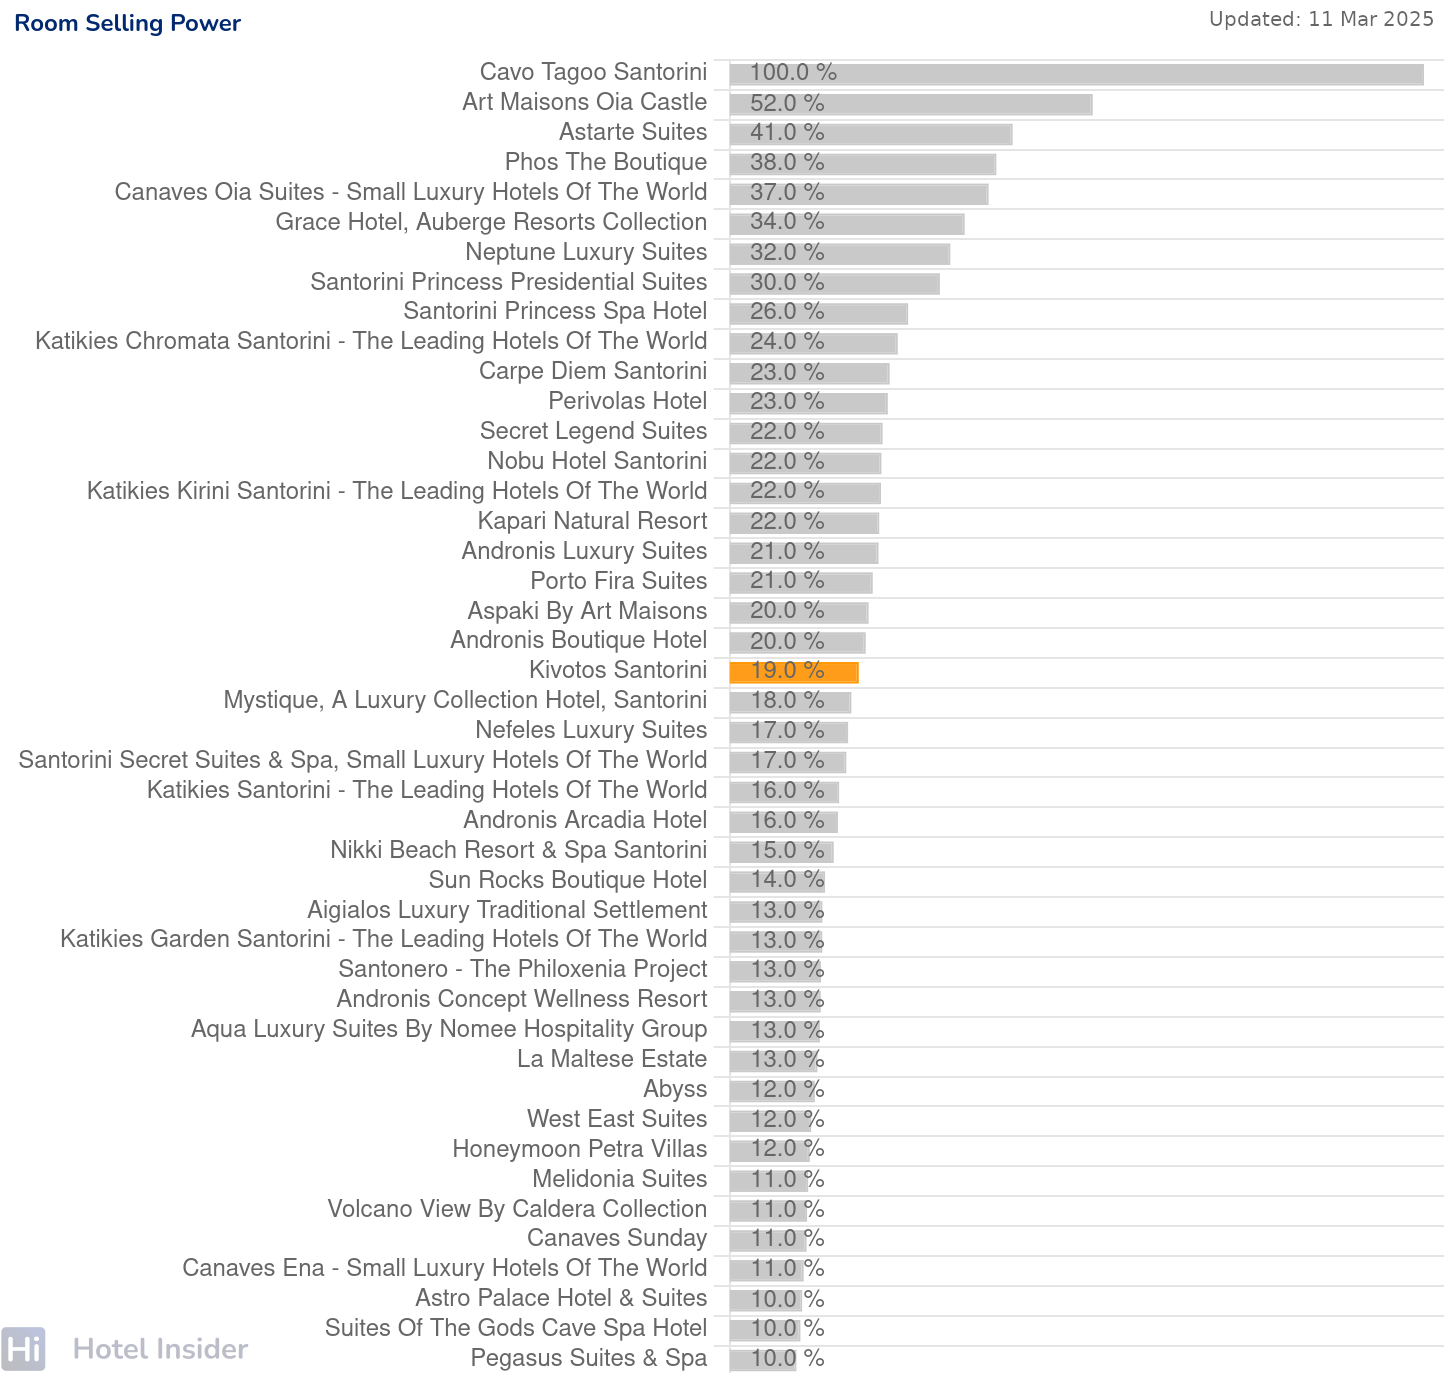Select the Astarte Suites label
1444x1373 pixels.
click(633, 132)
